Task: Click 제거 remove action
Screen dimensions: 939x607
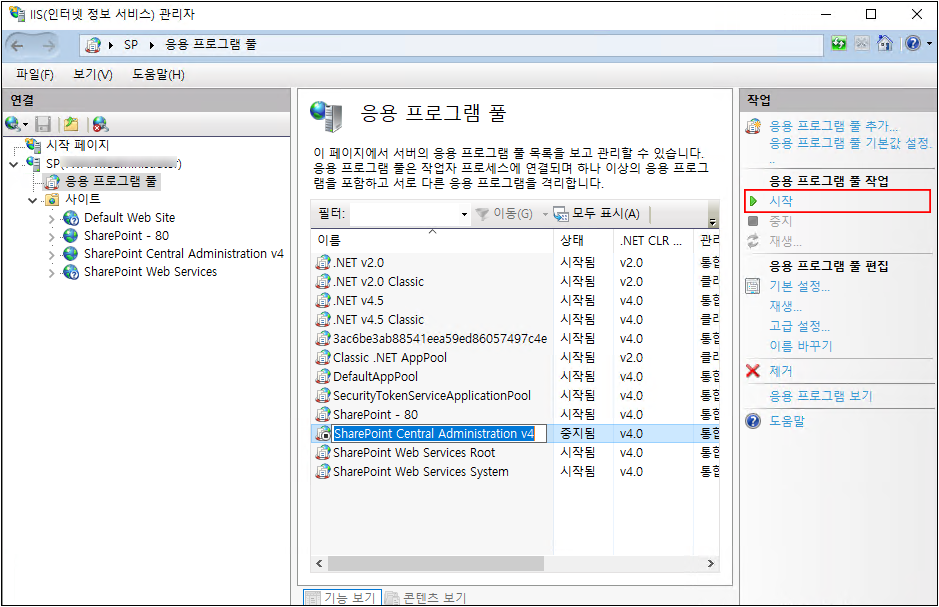Action: 780,371
